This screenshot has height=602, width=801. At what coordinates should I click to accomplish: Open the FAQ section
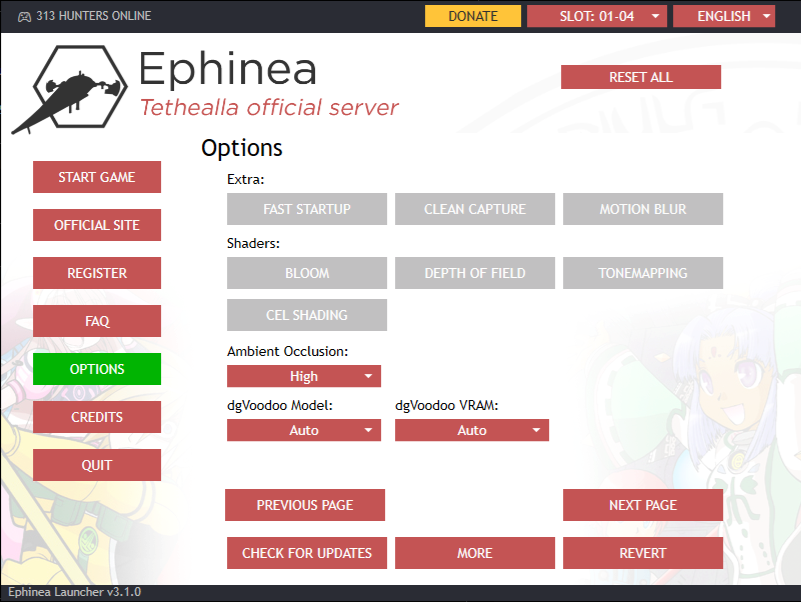(97, 321)
